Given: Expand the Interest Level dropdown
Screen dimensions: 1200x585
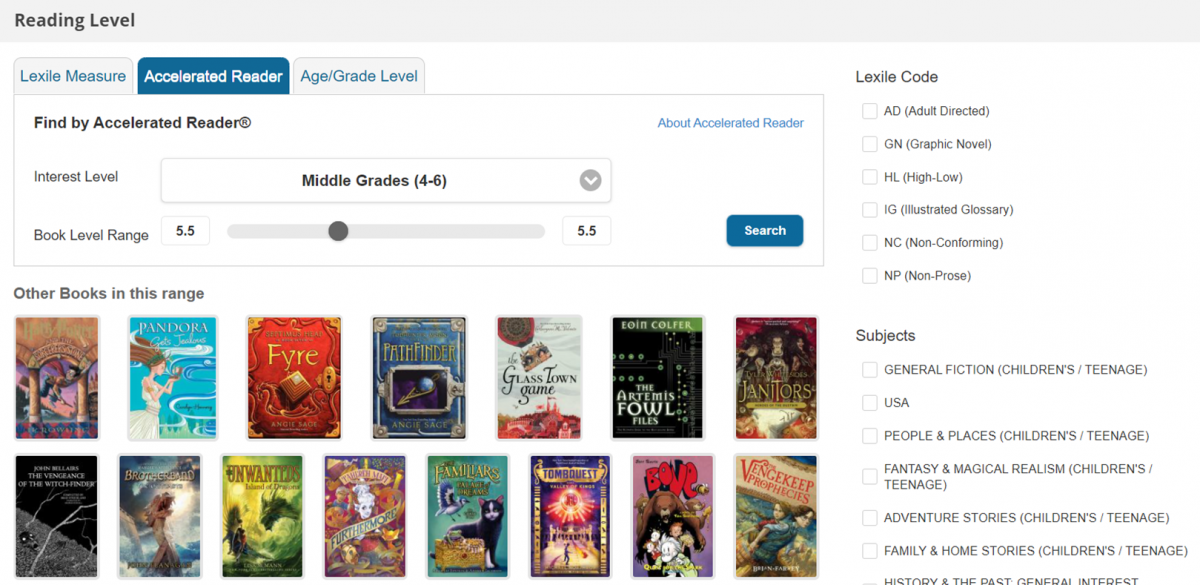Looking at the screenshot, I should (x=385, y=181).
